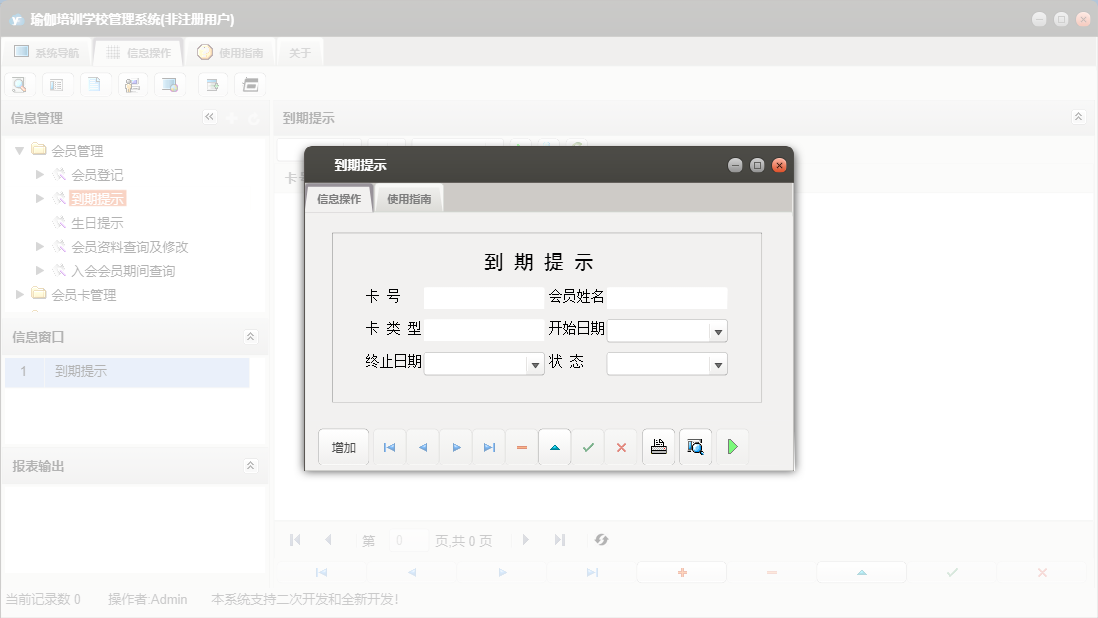Viewport: 1098px width, 618px height.
Task: Open the 状态 status dropdown
Action: pos(718,363)
